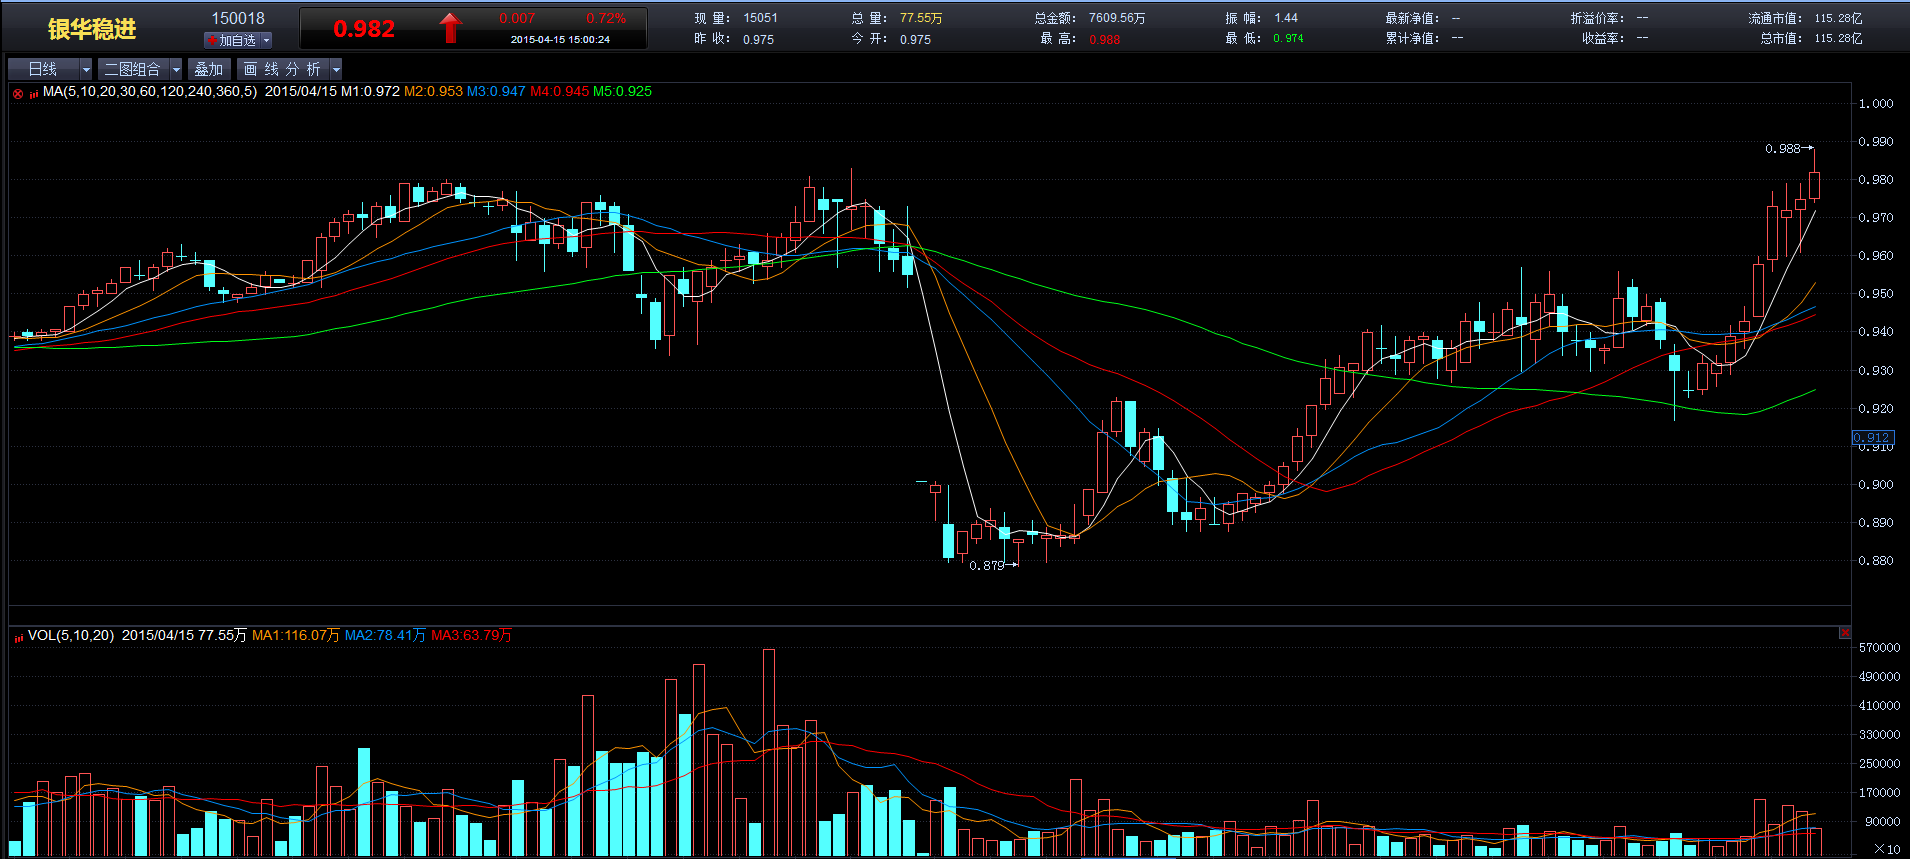Viewport: 1910px width, 859px height.
Task: Expand the 二图组合 layout dropdown arrow
Action: point(176,69)
